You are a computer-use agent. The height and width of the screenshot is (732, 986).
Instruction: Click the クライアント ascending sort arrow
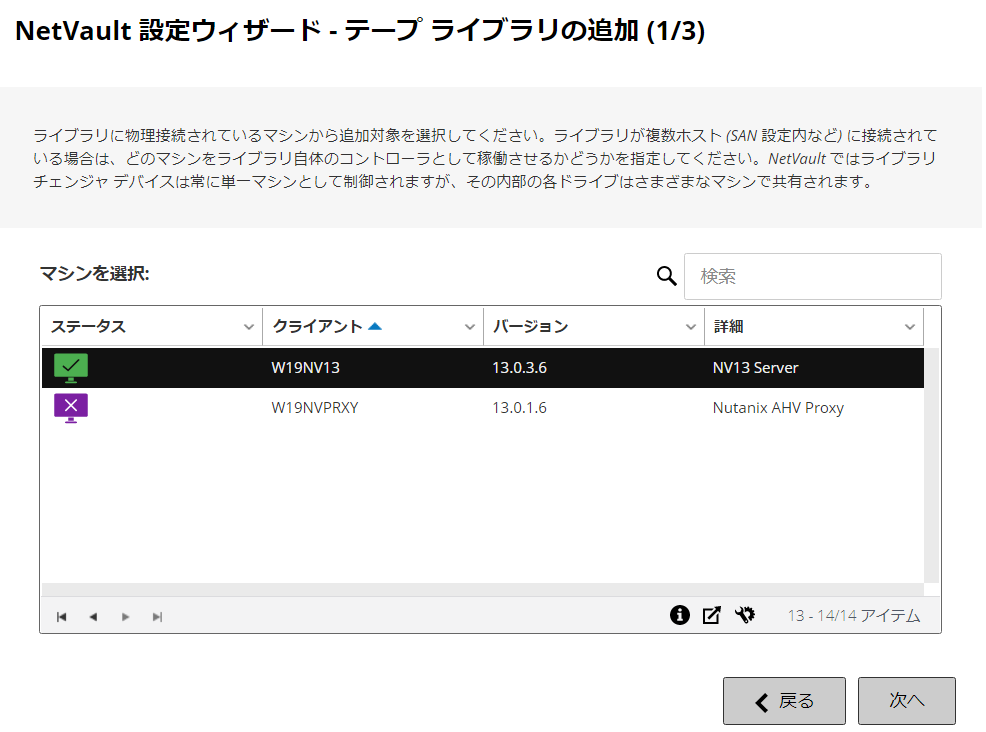375,326
